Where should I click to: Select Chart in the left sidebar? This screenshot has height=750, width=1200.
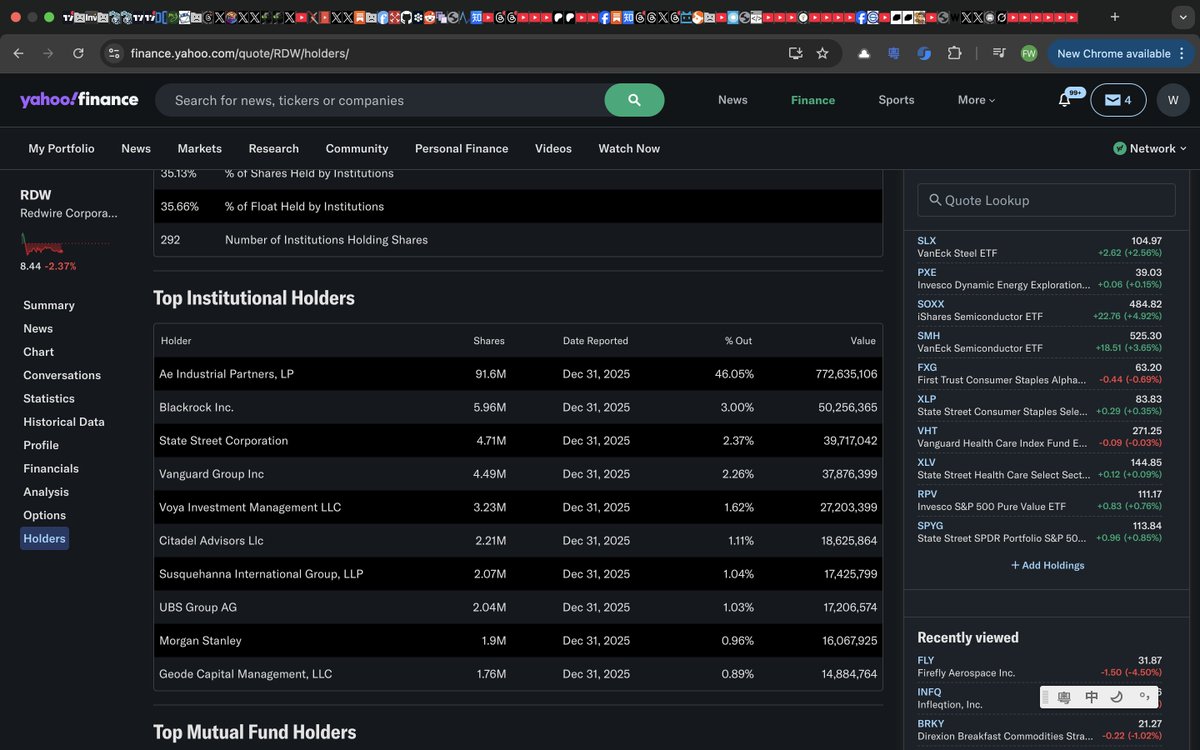pyautogui.click(x=39, y=352)
